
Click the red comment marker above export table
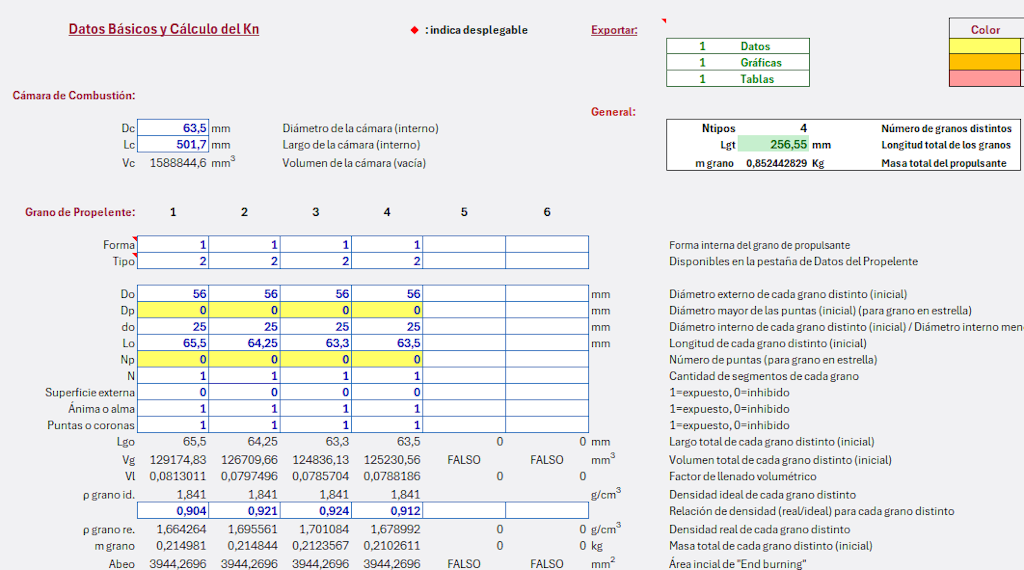tap(664, 21)
